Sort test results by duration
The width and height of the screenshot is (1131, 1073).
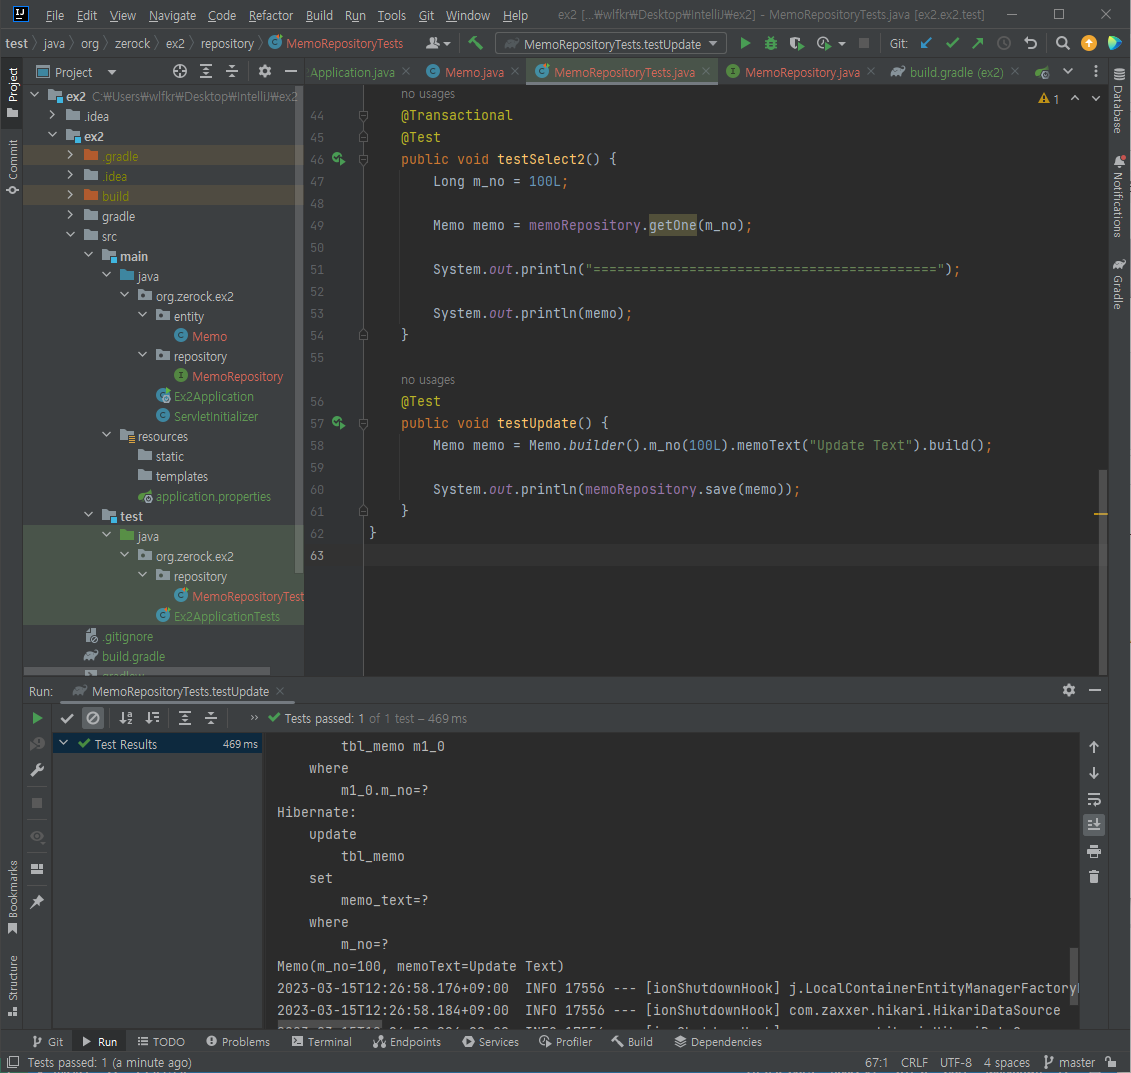point(152,718)
